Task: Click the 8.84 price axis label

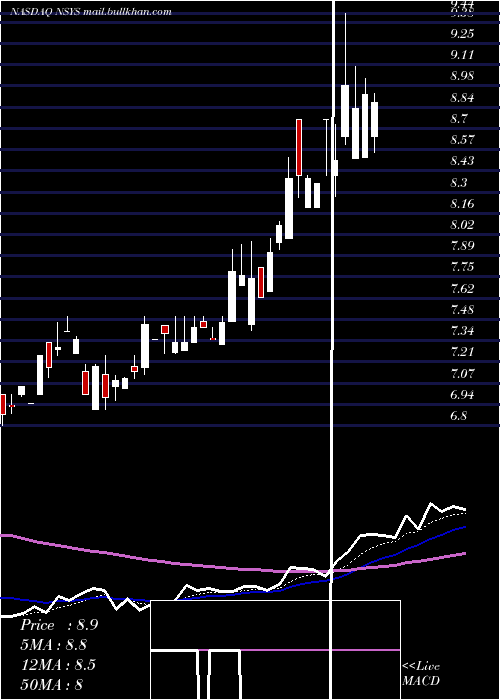Action: [462, 97]
